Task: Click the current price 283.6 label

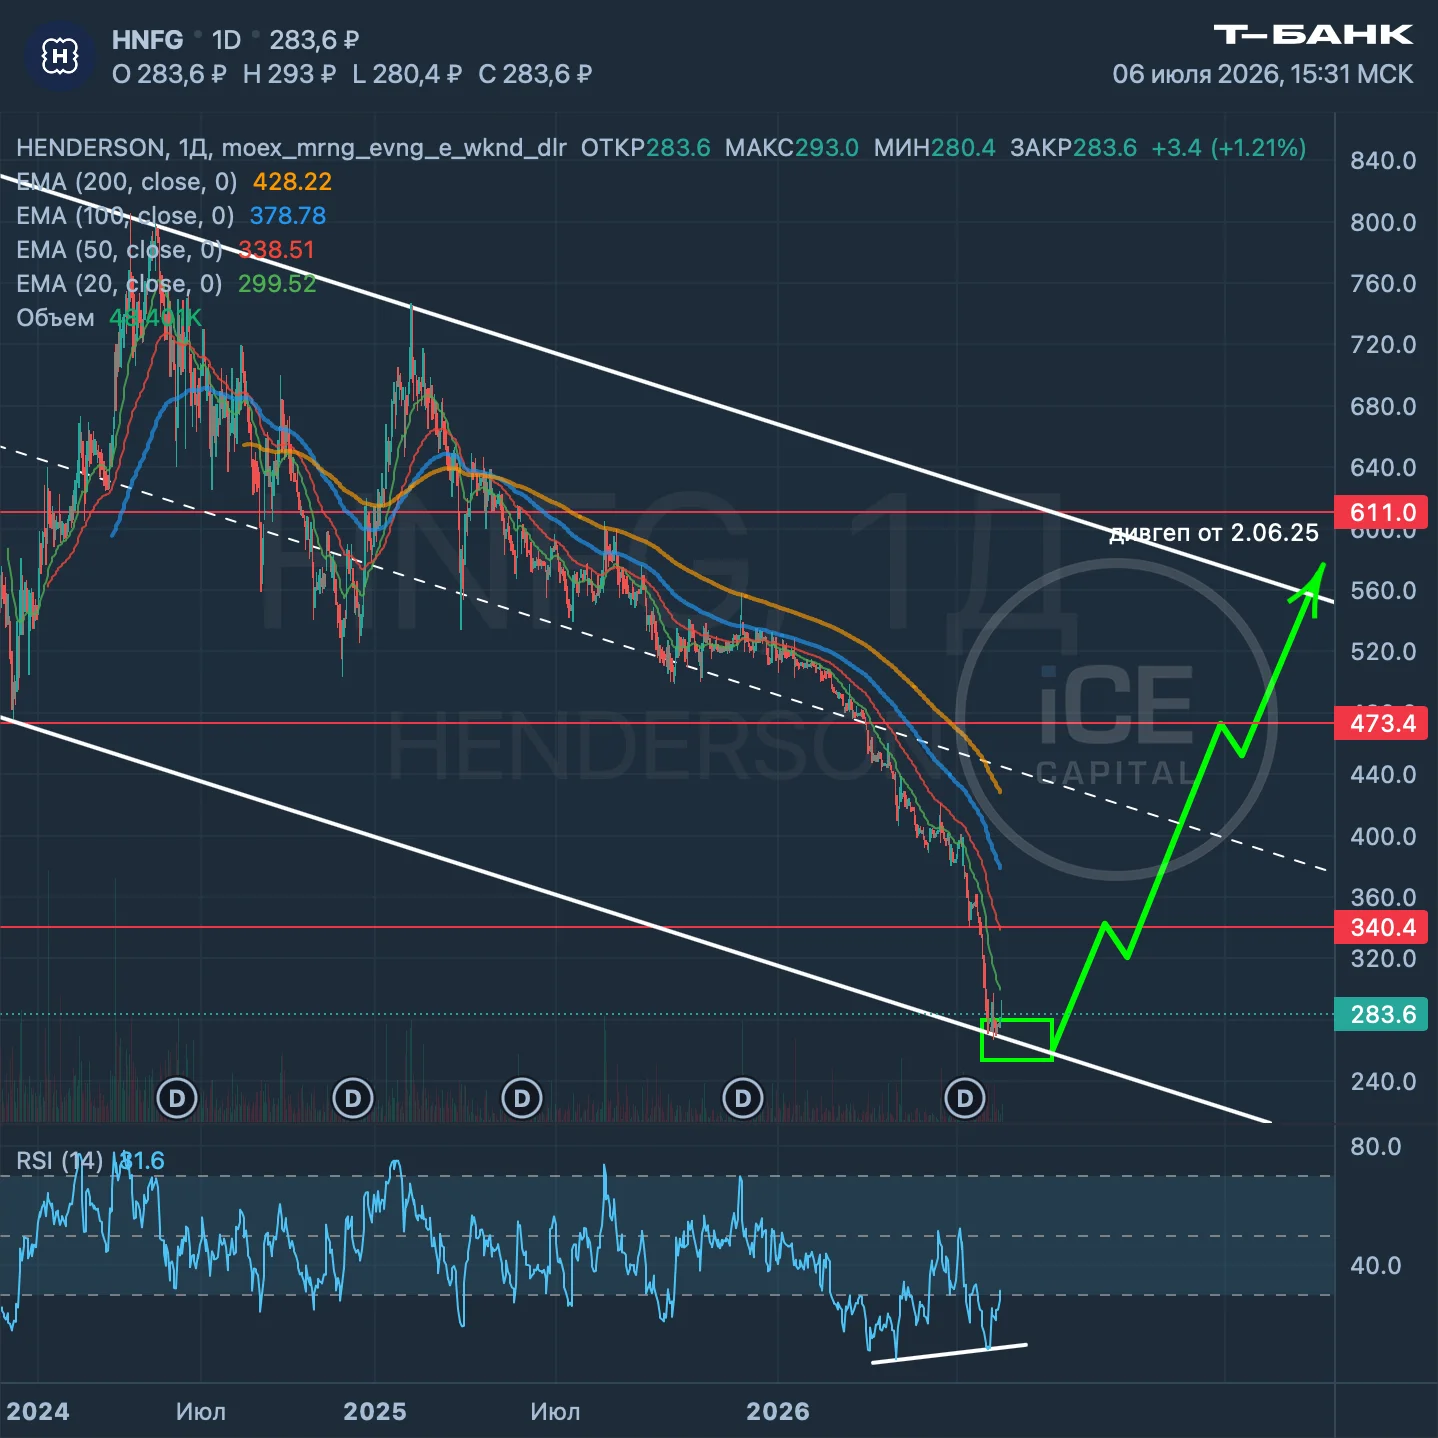Action: (x=1382, y=1014)
